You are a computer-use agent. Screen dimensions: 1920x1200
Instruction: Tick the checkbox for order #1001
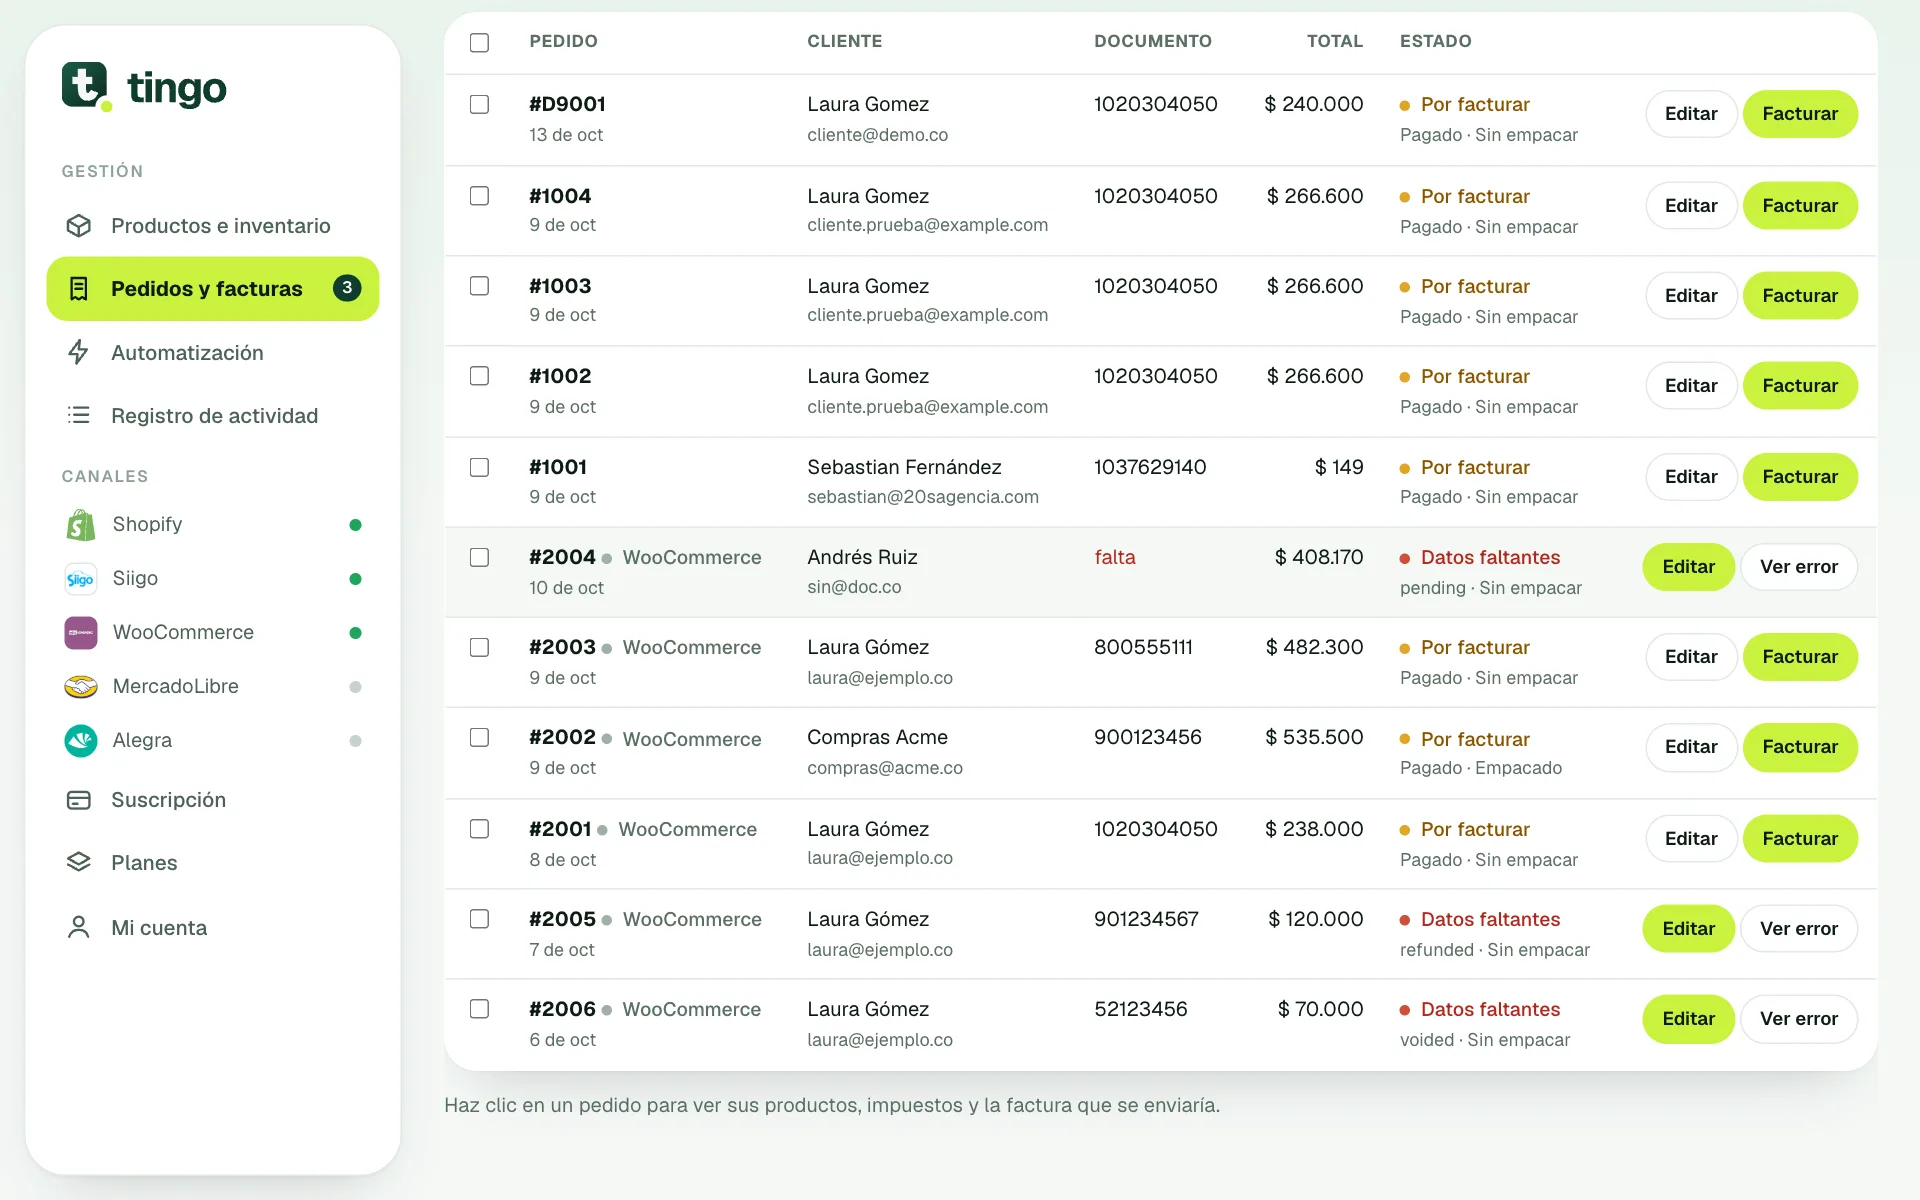point(480,467)
